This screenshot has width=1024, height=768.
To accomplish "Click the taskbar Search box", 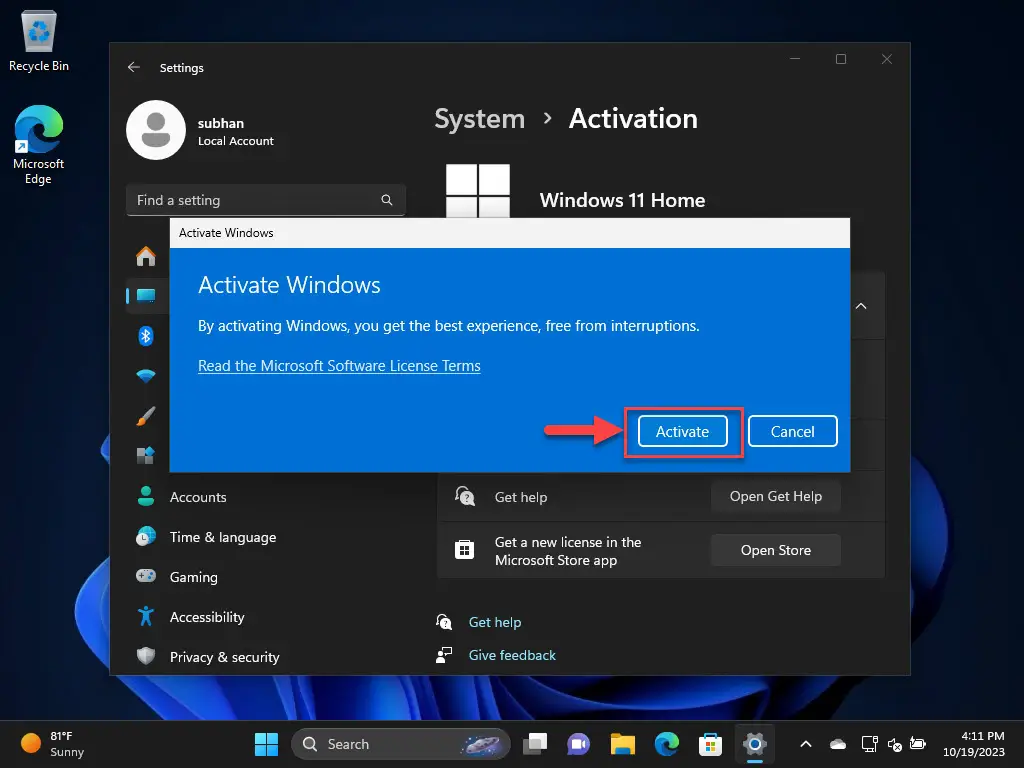I will pyautogui.click(x=400, y=744).
